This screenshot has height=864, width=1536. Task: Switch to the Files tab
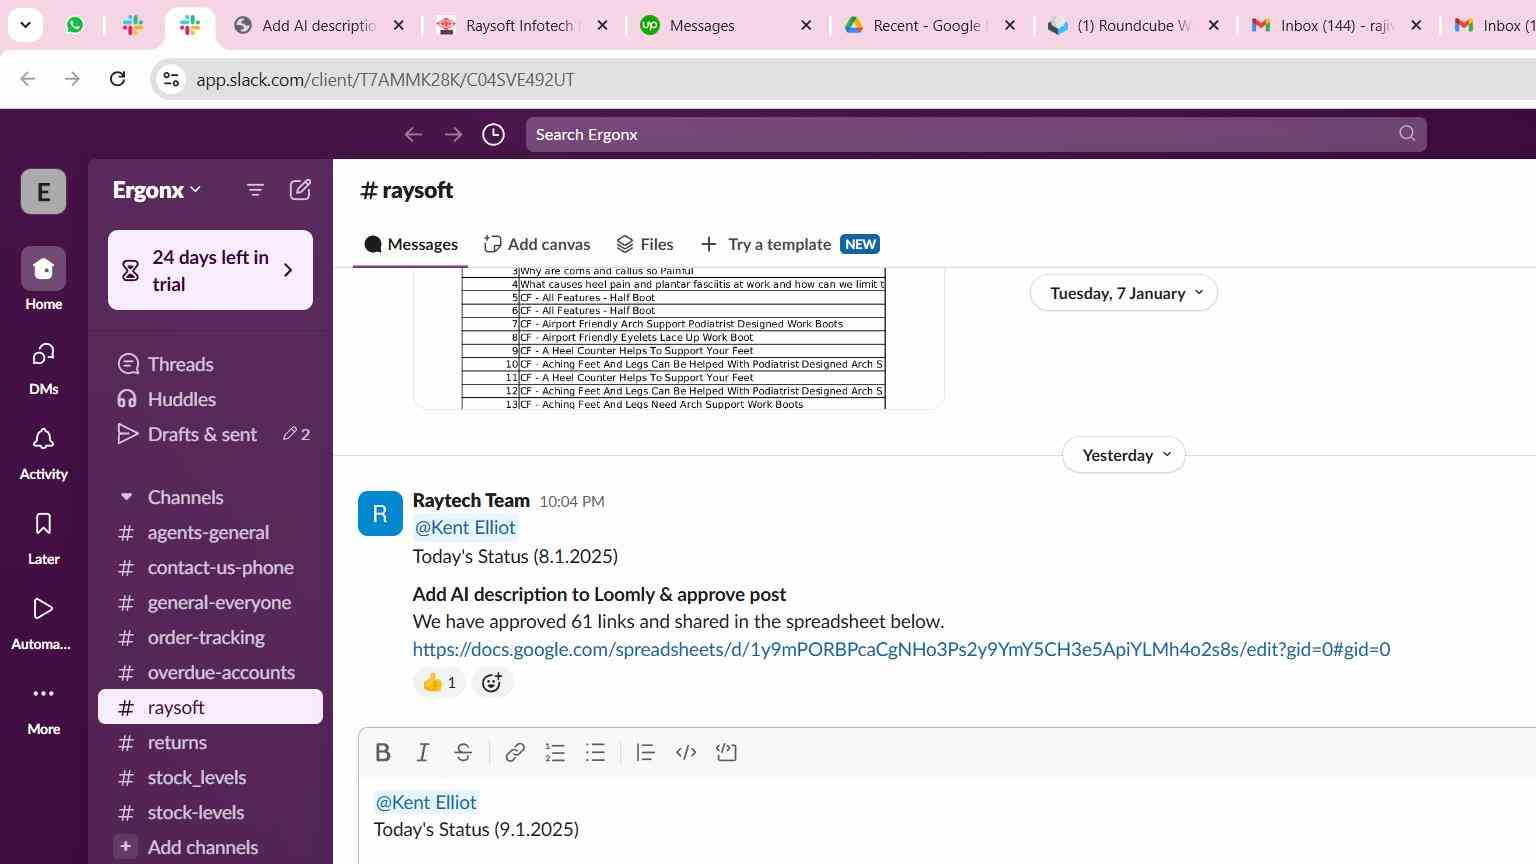tap(645, 244)
